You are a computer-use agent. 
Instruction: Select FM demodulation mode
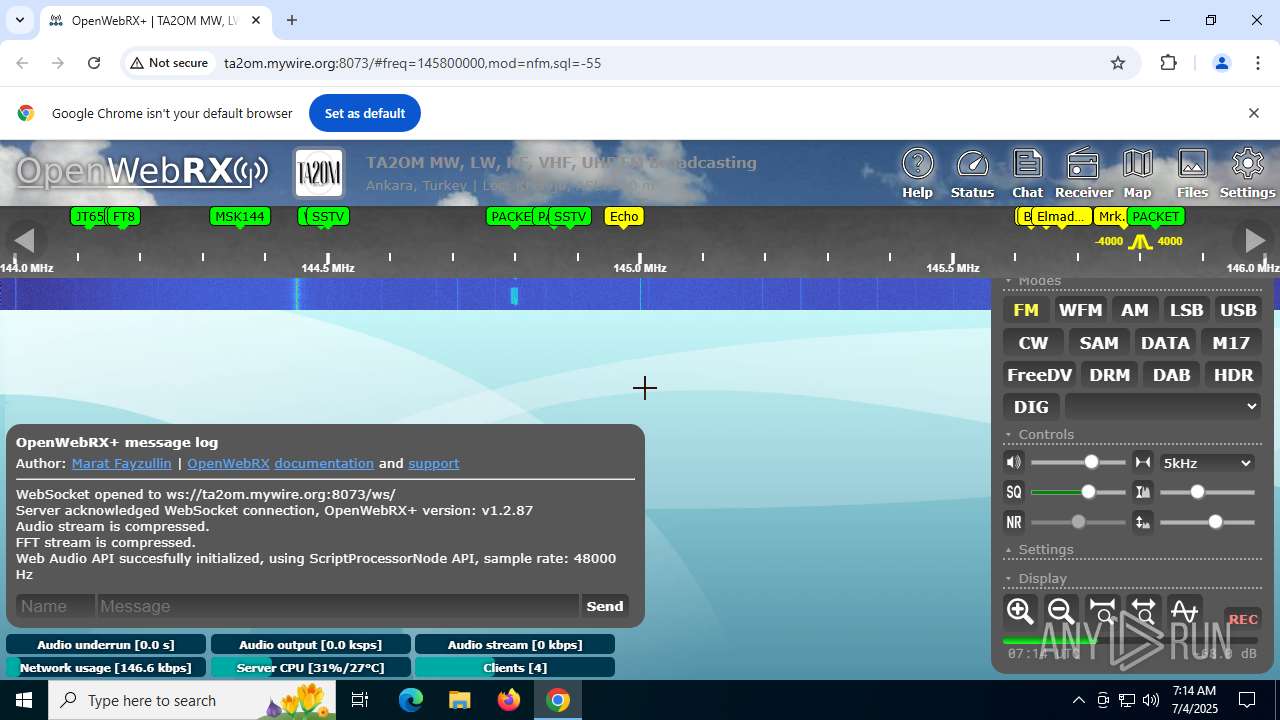(1026, 310)
